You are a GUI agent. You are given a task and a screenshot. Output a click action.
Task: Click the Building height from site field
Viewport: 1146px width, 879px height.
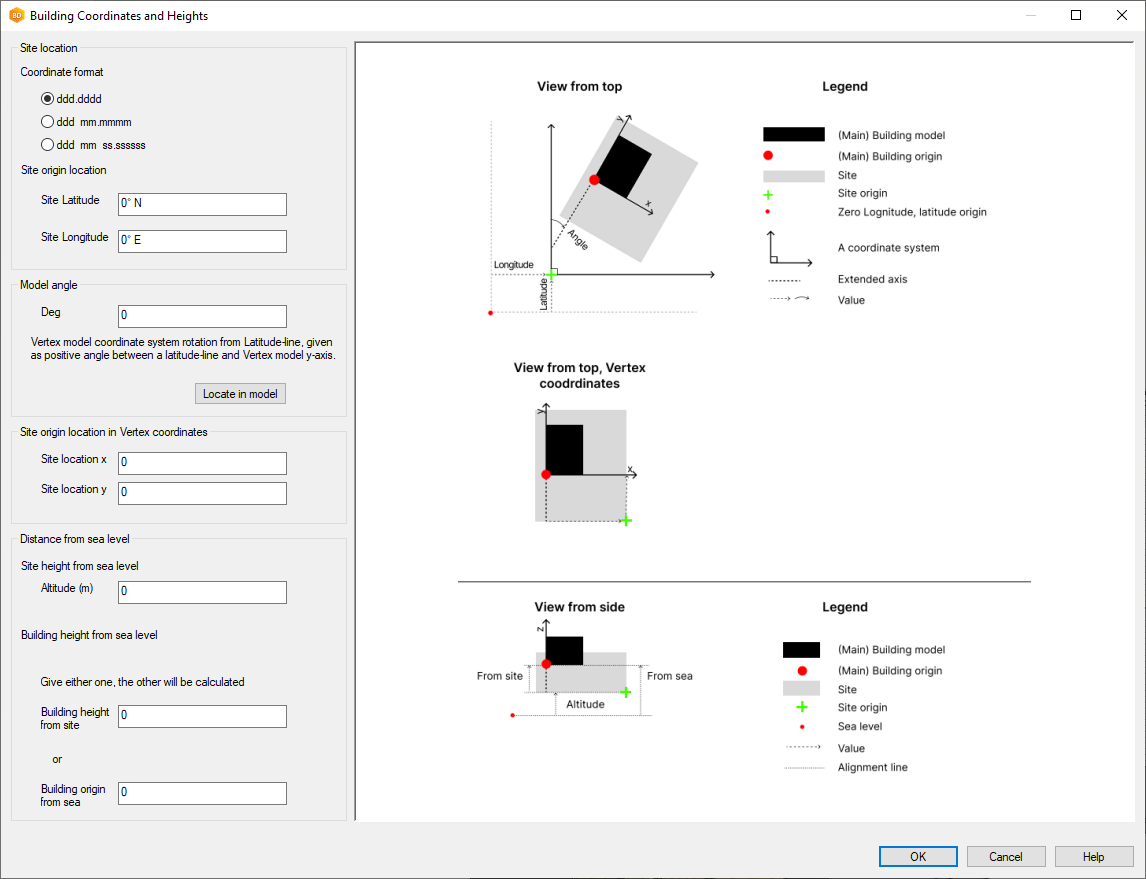(x=202, y=716)
